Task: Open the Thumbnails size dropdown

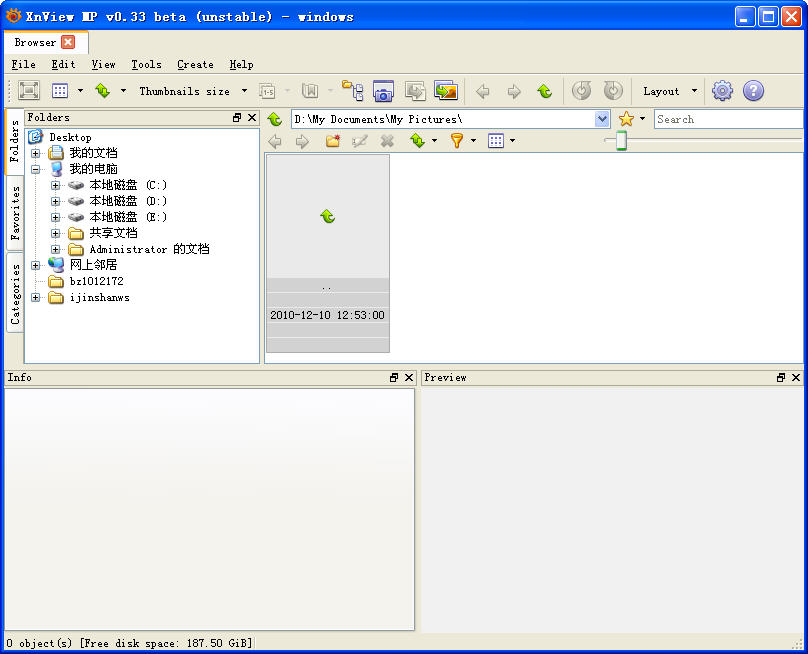Action: pyautogui.click(x=192, y=91)
